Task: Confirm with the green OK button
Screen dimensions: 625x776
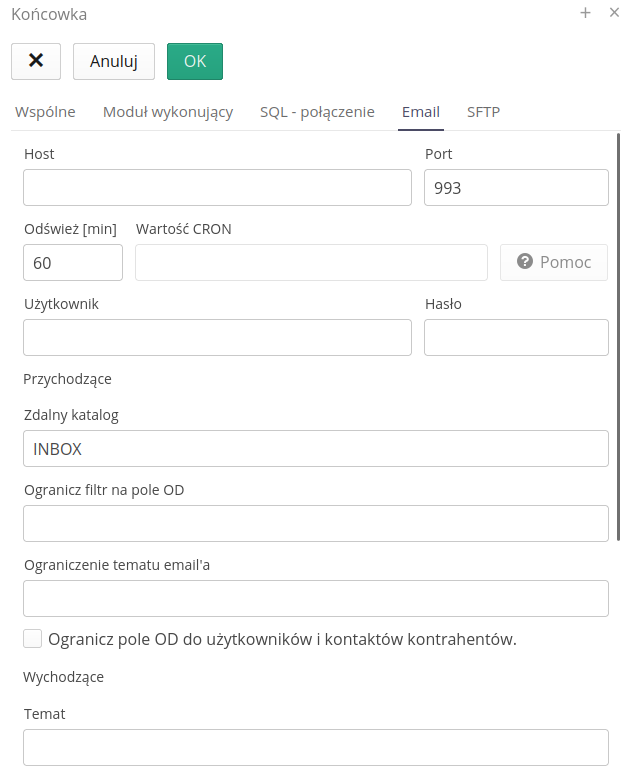Action: pos(195,61)
